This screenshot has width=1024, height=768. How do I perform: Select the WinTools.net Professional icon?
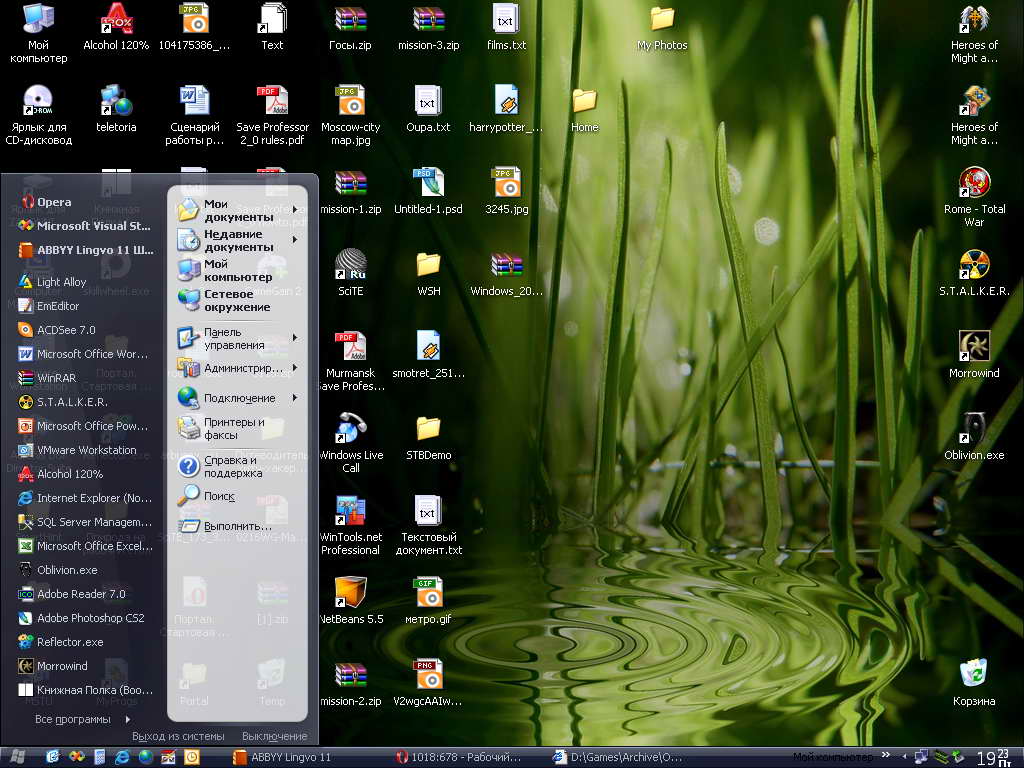click(351, 525)
